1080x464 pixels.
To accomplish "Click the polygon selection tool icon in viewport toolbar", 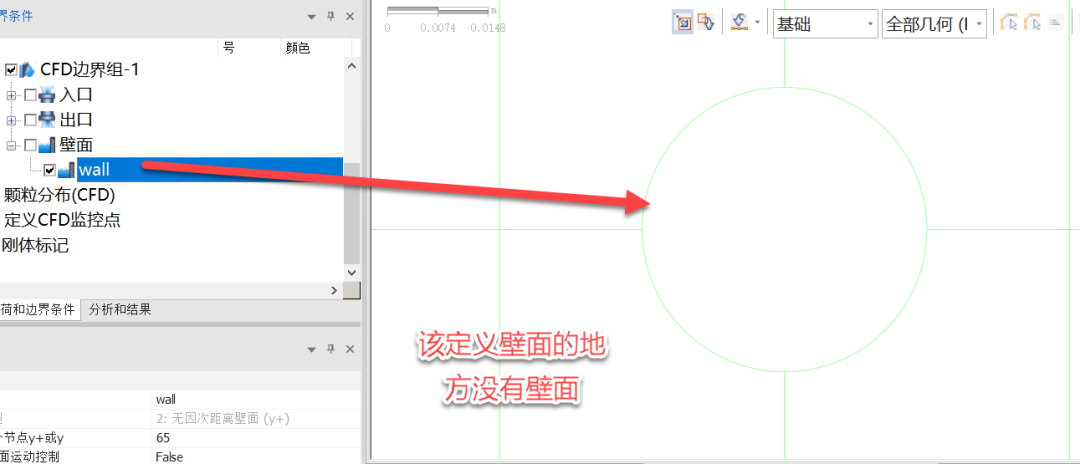I will coord(705,23).
